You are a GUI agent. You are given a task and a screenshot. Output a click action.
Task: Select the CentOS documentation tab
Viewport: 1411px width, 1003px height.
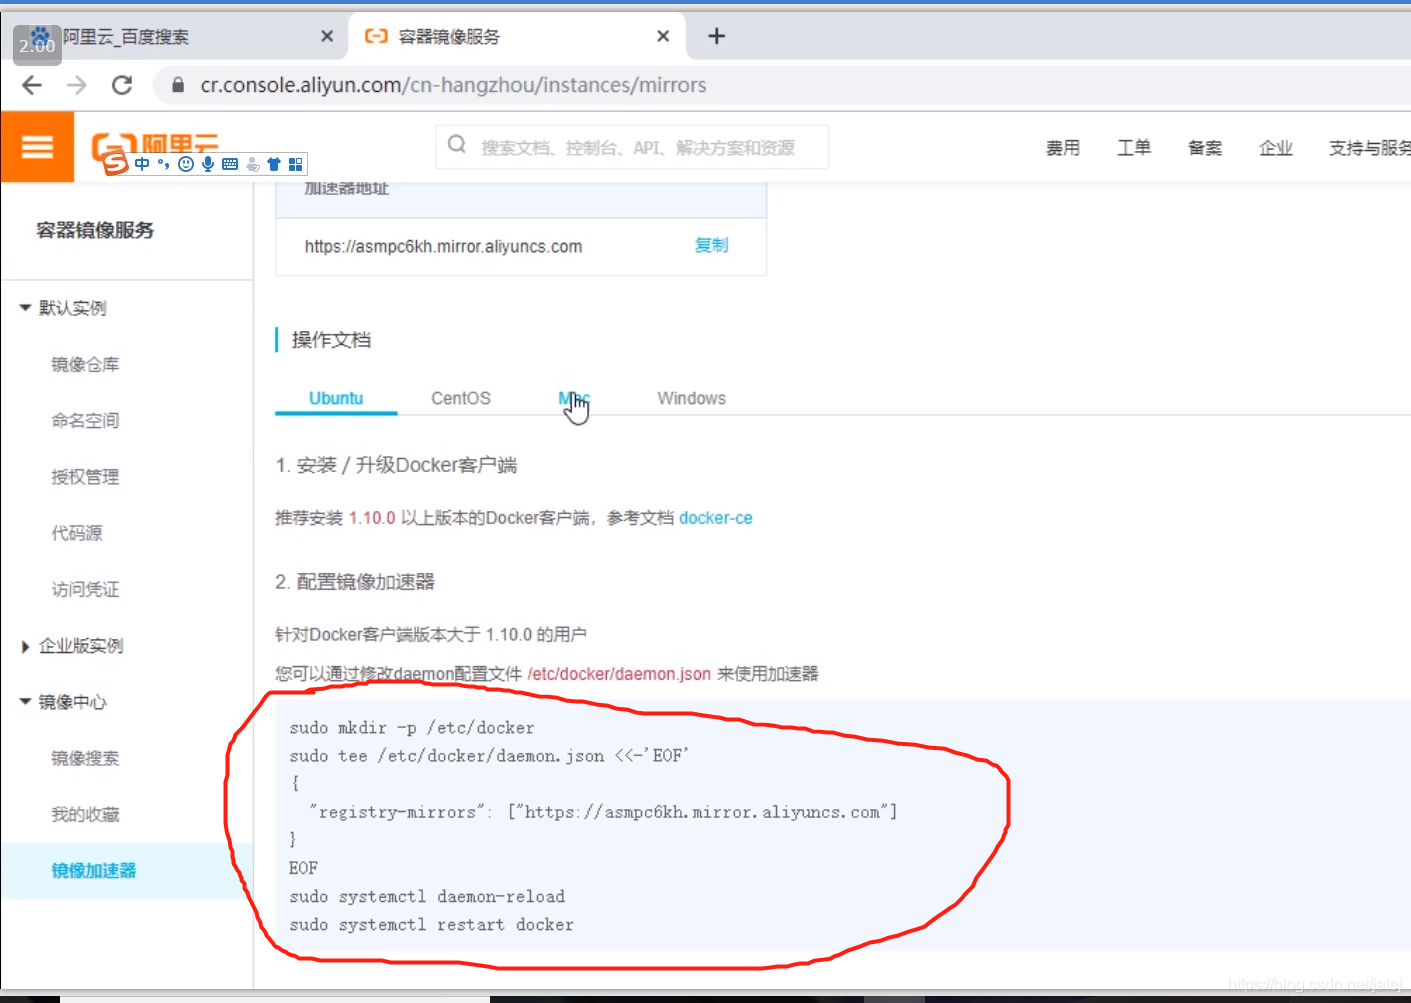tap(461, 398)
